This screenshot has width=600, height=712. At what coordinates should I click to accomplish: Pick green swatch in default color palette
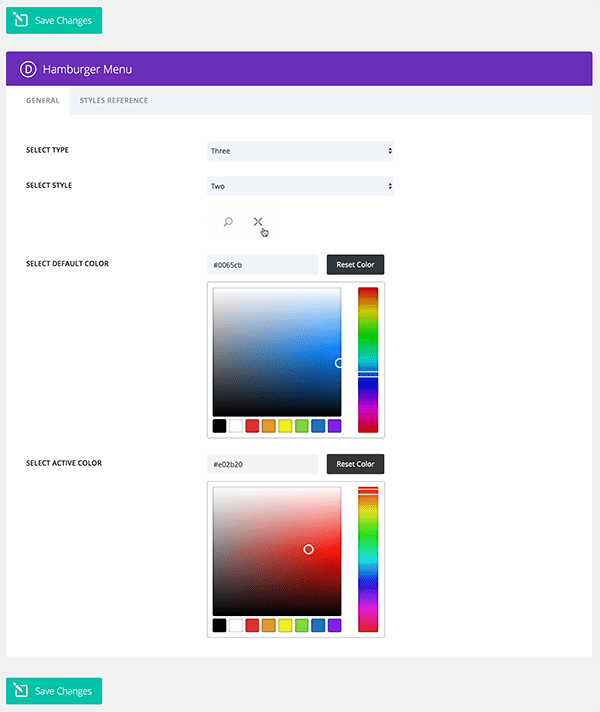302,426
